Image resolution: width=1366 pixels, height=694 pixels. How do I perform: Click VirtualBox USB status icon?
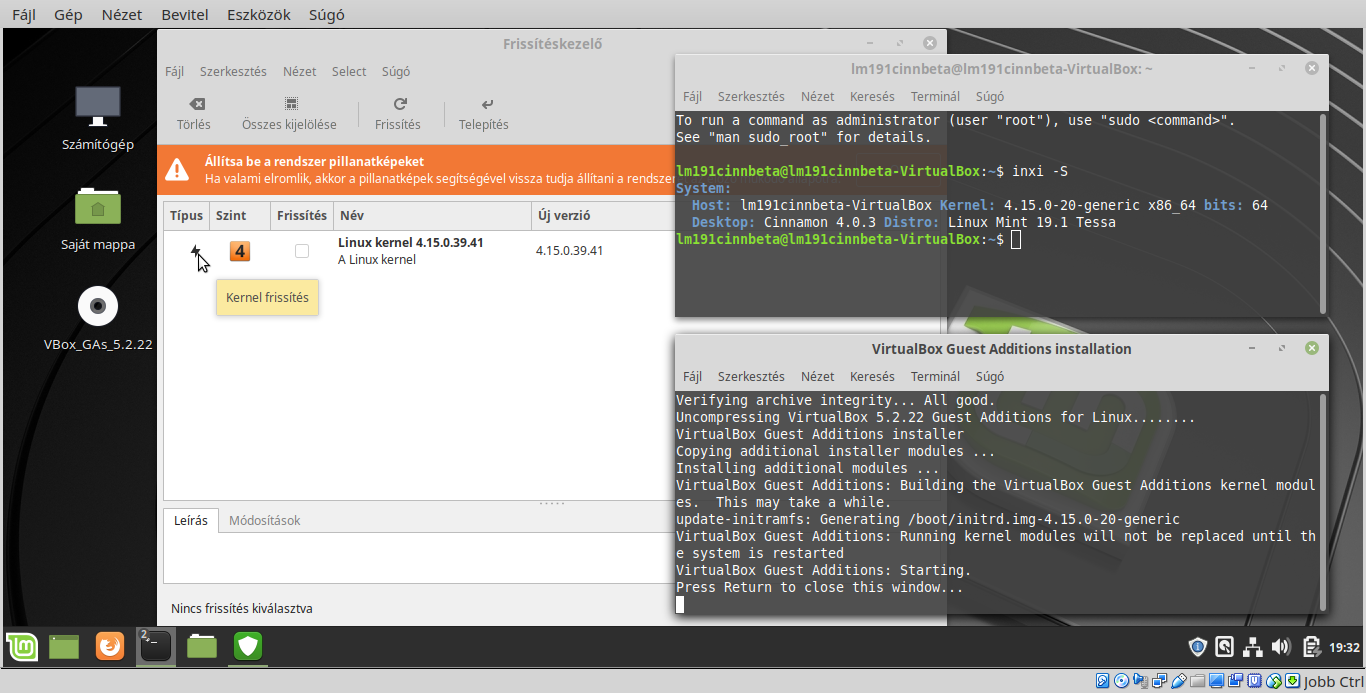click(x=1179, y=681)
